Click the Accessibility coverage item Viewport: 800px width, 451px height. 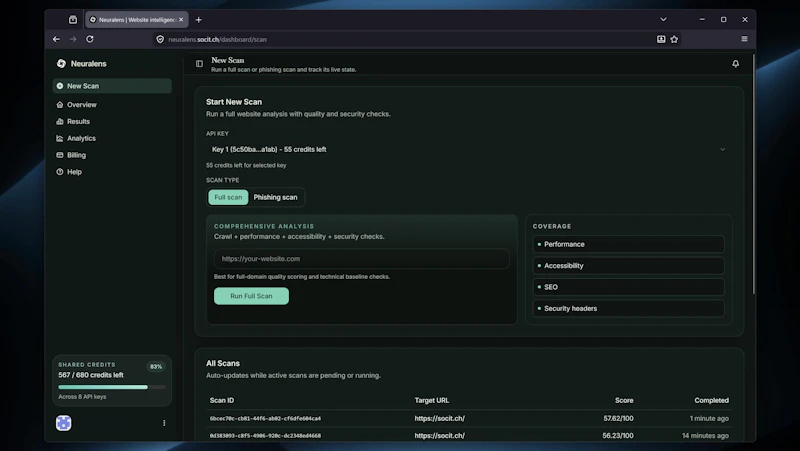(x=628, y=266)
